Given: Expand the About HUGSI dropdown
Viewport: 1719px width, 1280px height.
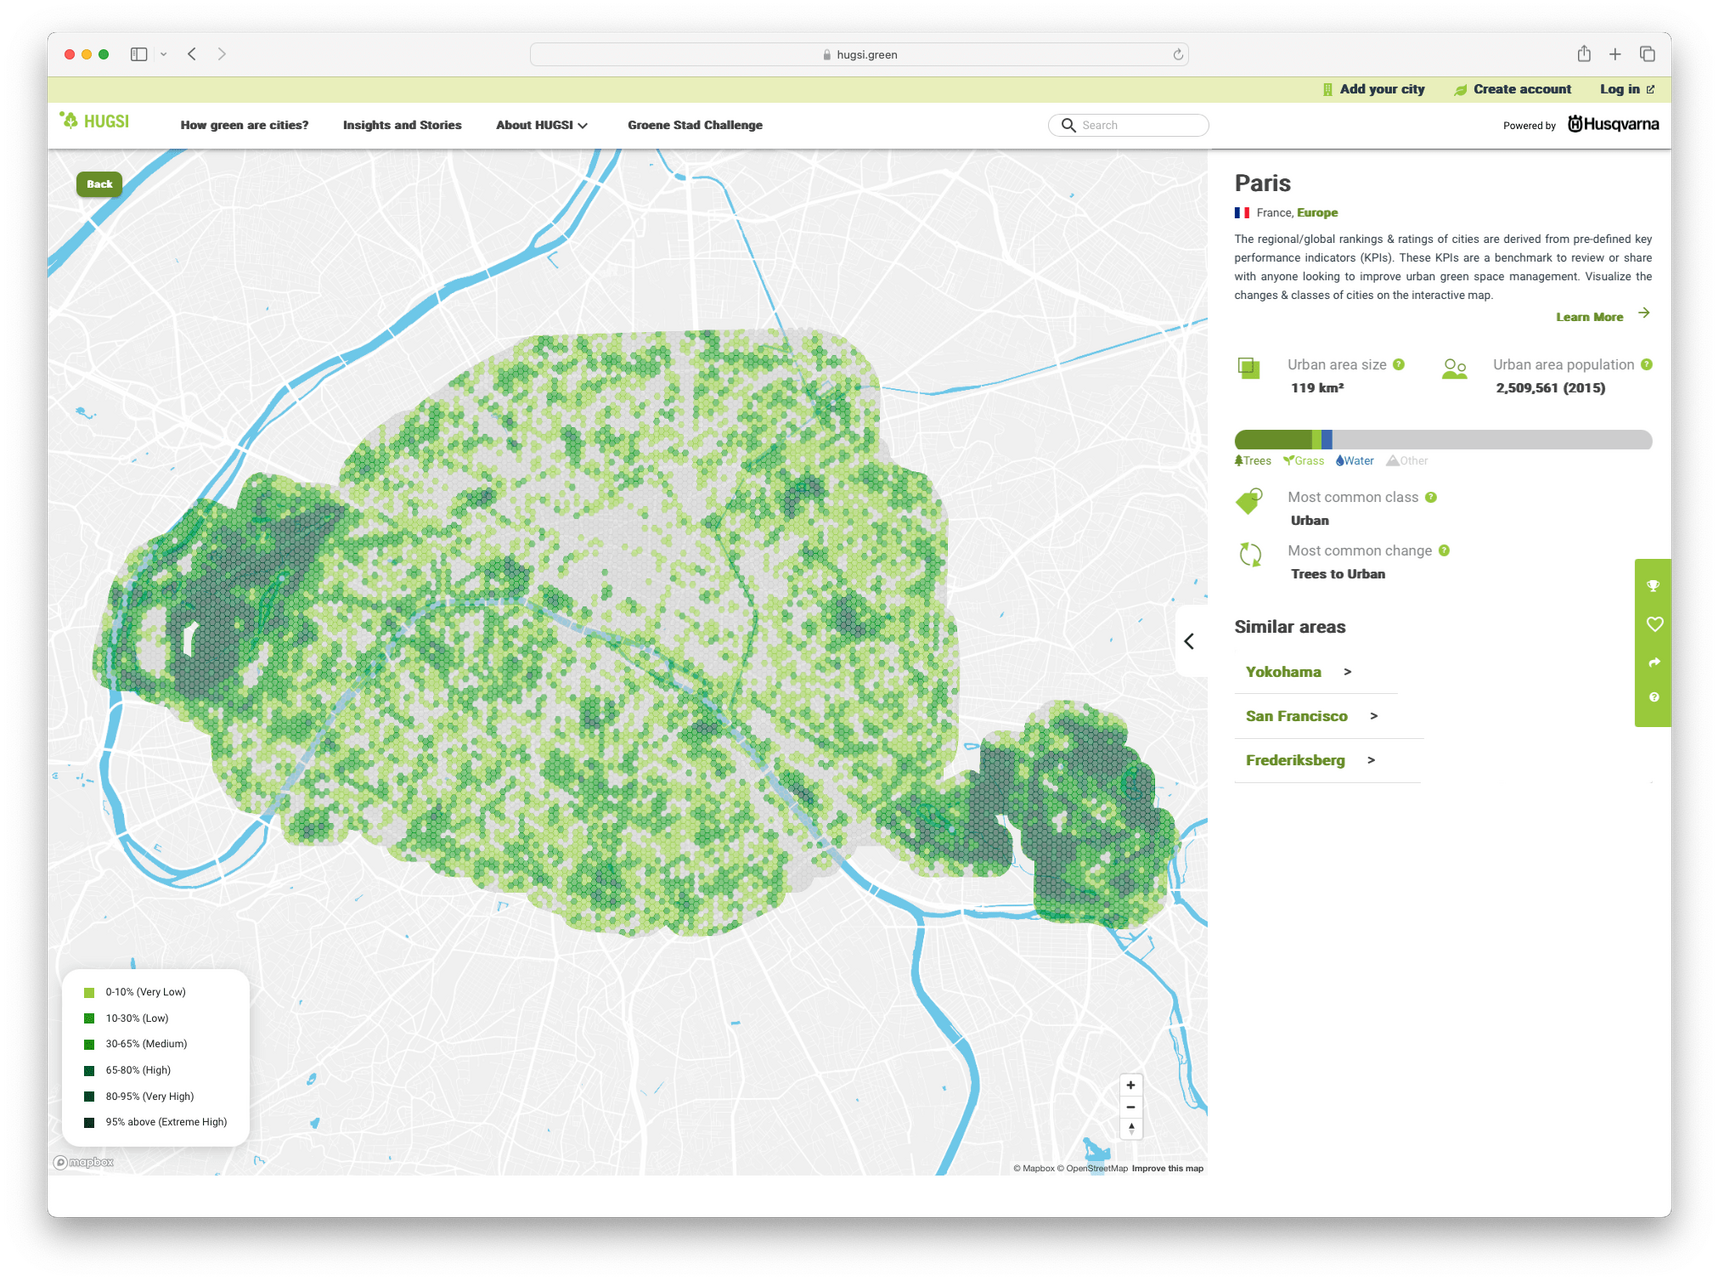Looking at the screenshot, I should [541, 125].
